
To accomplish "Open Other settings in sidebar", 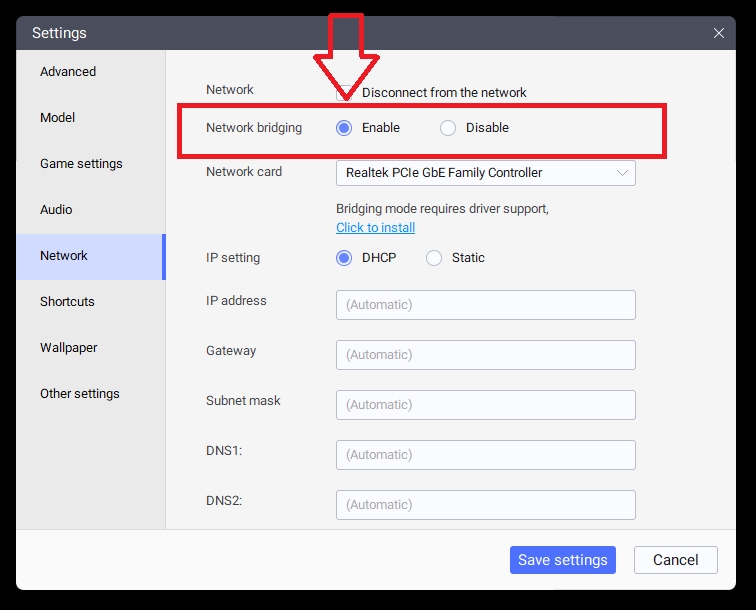I will [80, 394].
